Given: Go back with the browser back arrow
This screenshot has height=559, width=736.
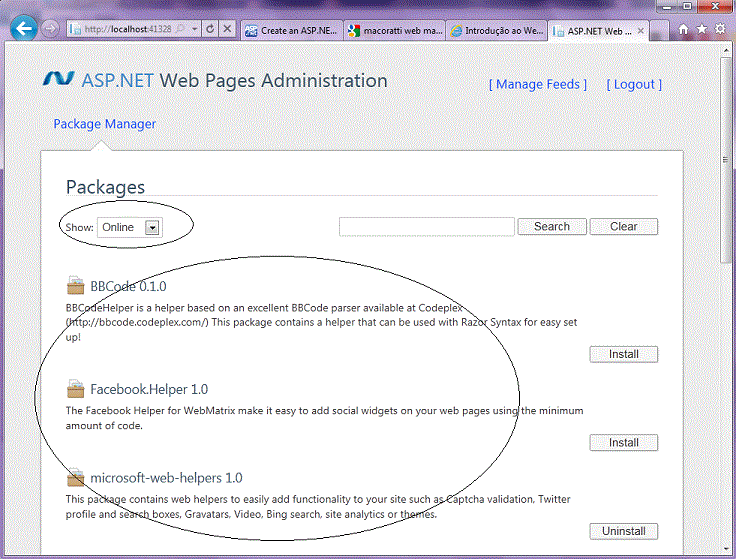Looking at the screenshot, I should [x=23, y=29].
